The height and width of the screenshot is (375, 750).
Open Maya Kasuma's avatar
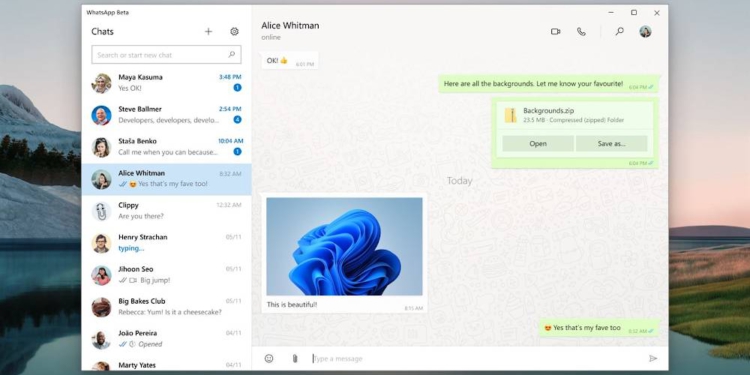pyautogui.click(x=101, y=83)
